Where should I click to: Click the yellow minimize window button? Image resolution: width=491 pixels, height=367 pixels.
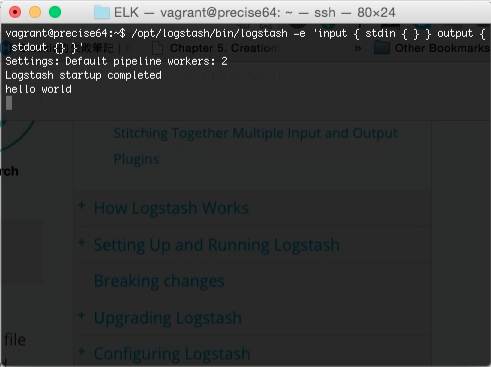(35, 12)
